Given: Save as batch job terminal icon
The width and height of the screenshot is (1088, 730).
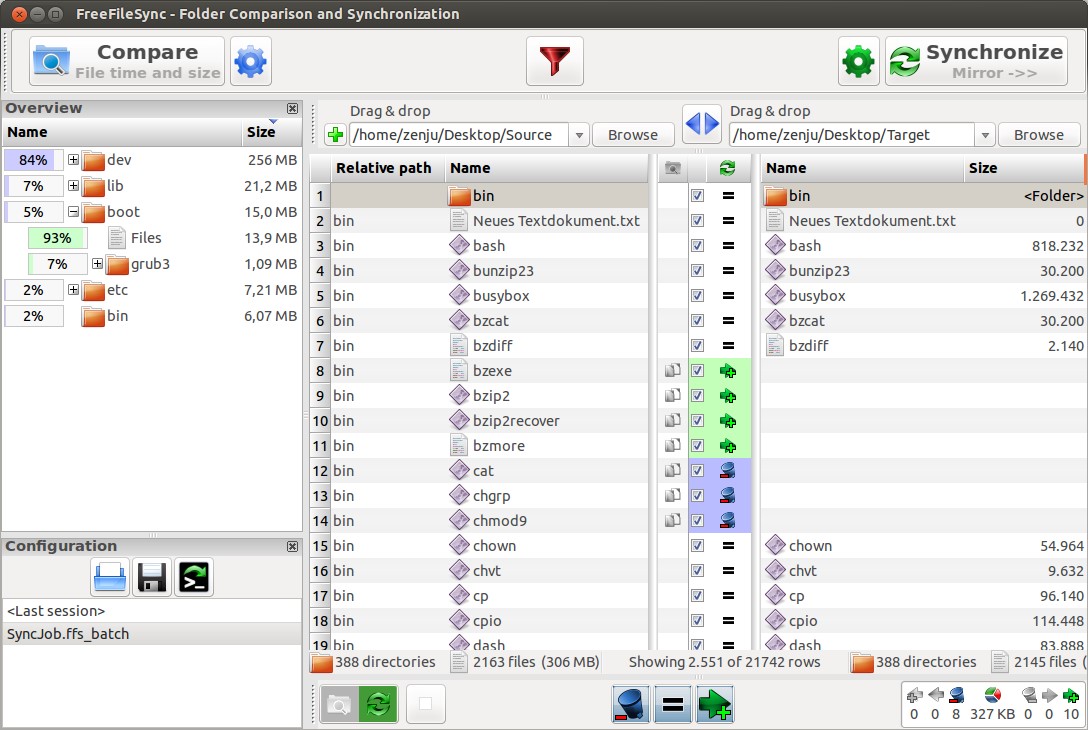Looking at the screenshot, I should click(194, 577).
